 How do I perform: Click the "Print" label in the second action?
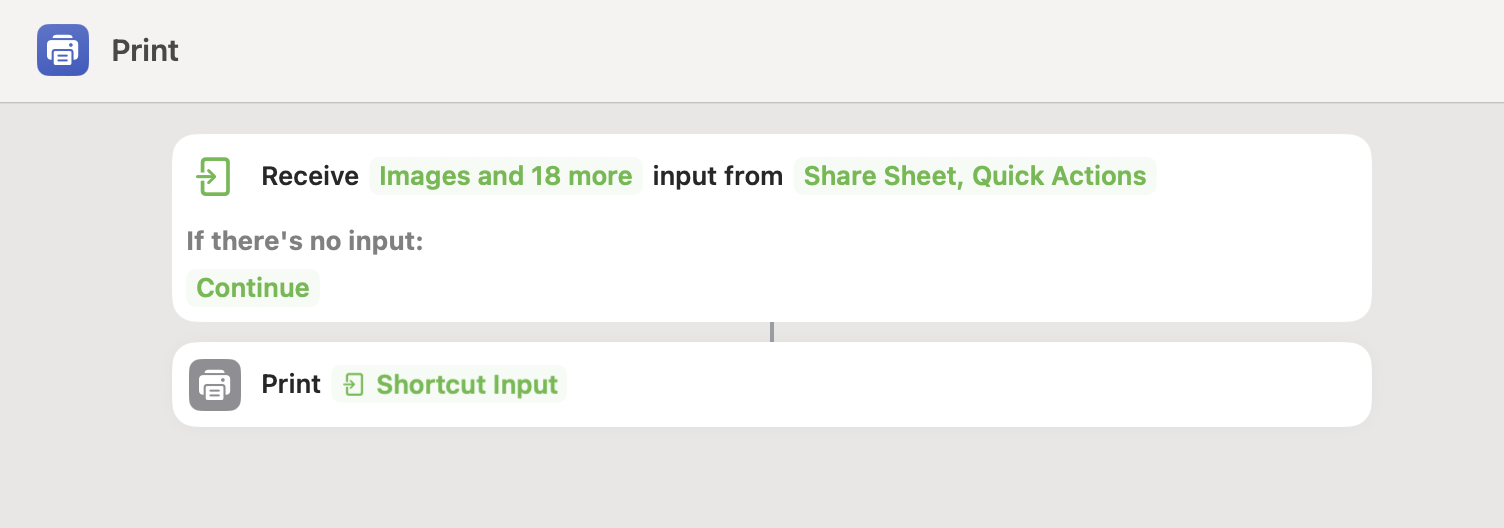291,385
